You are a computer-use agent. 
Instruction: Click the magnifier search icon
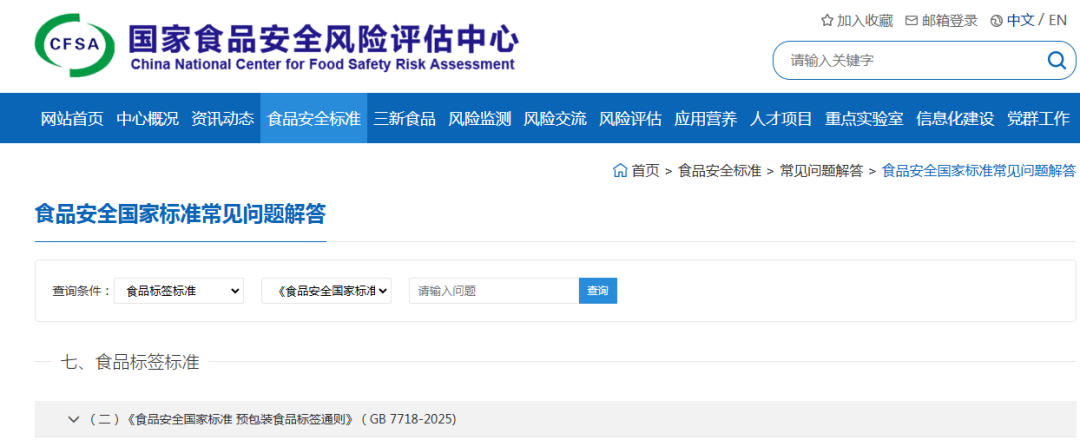coord(1057,61)
